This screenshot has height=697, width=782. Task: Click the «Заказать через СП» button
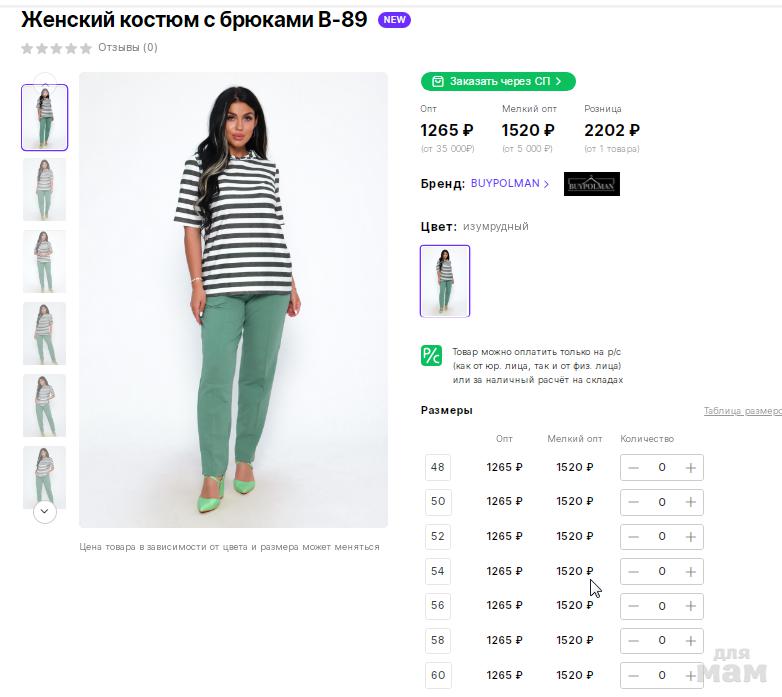coord(498,81)
